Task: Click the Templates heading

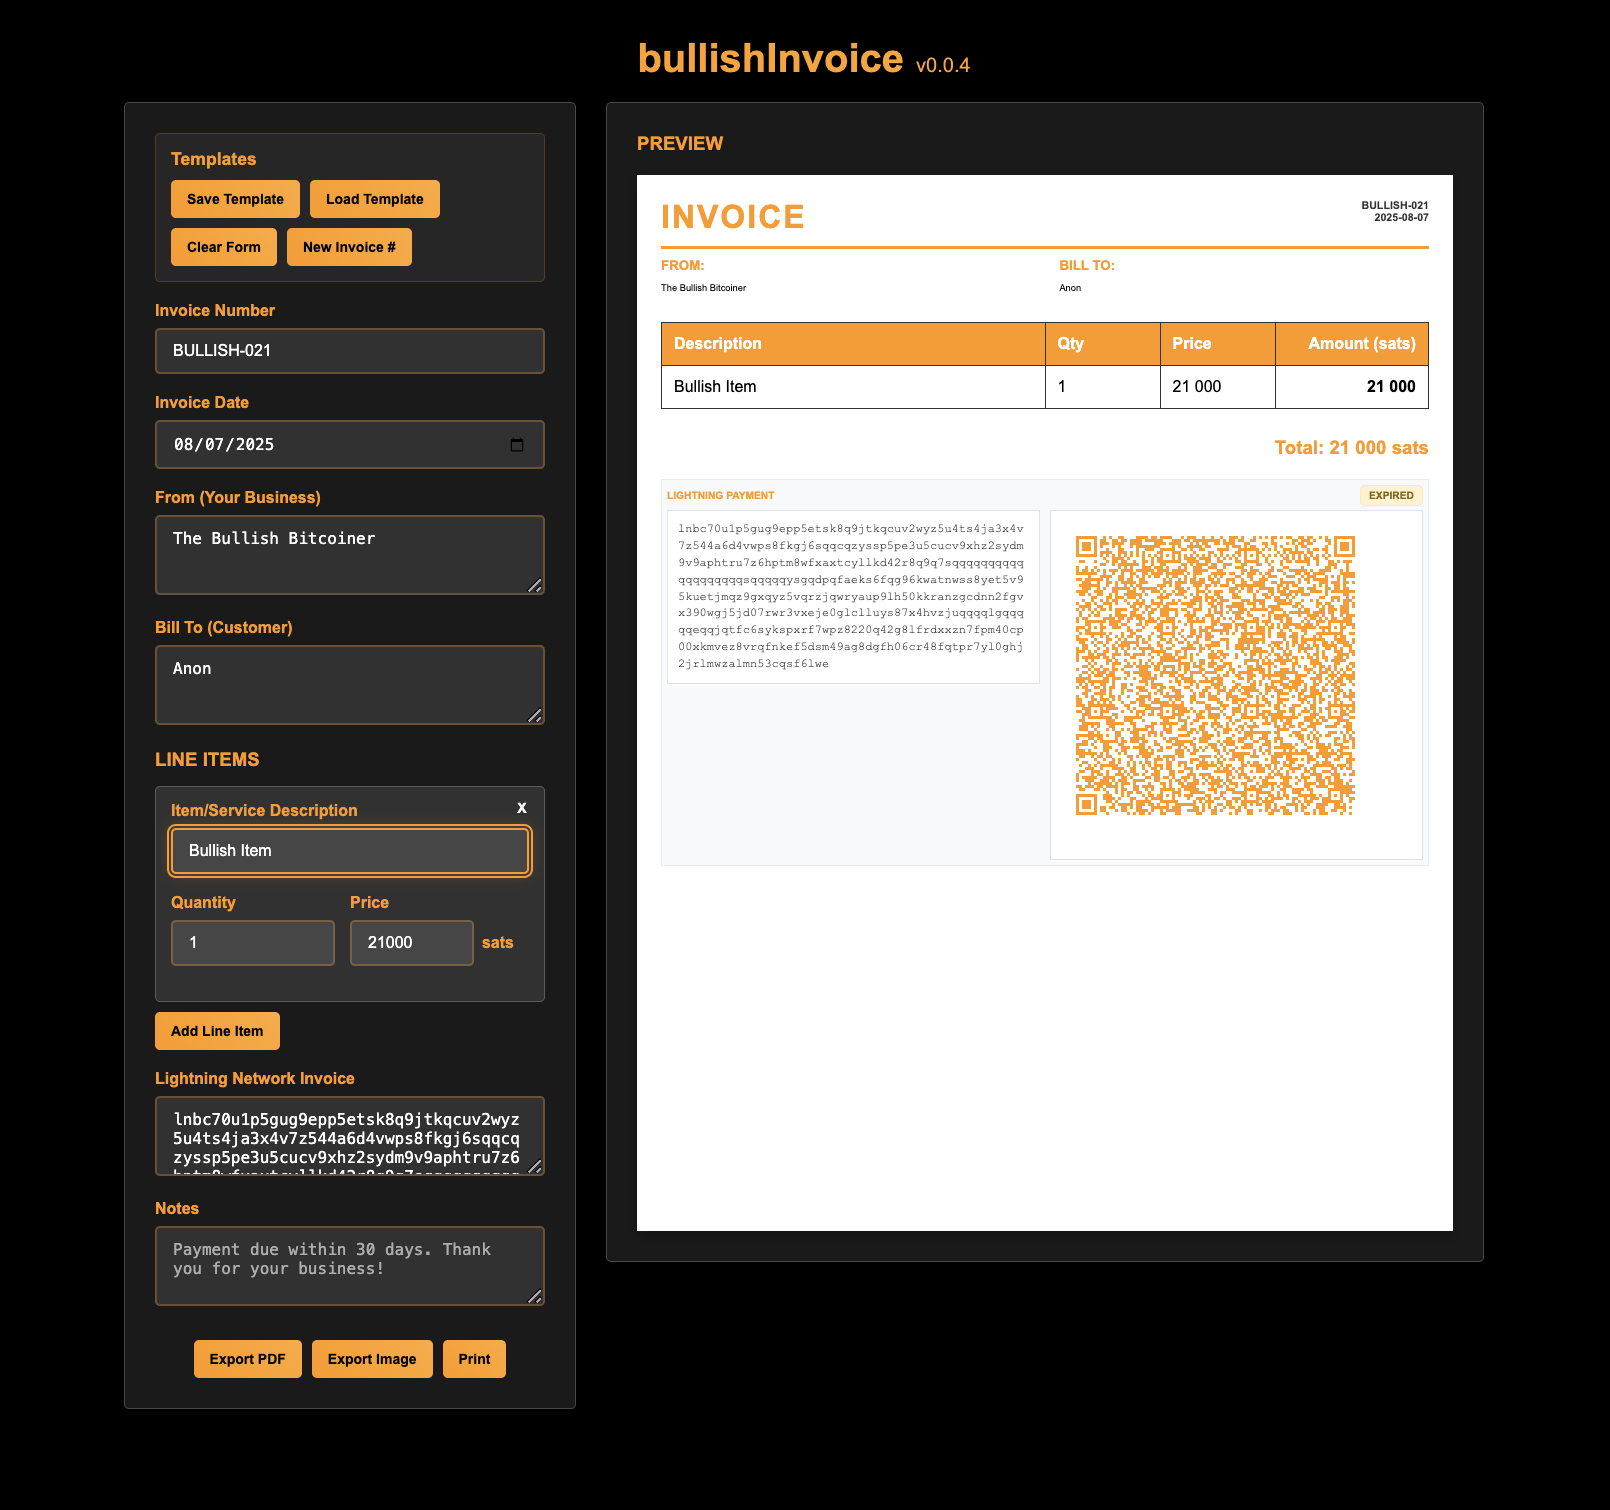Action: [213, 159]
